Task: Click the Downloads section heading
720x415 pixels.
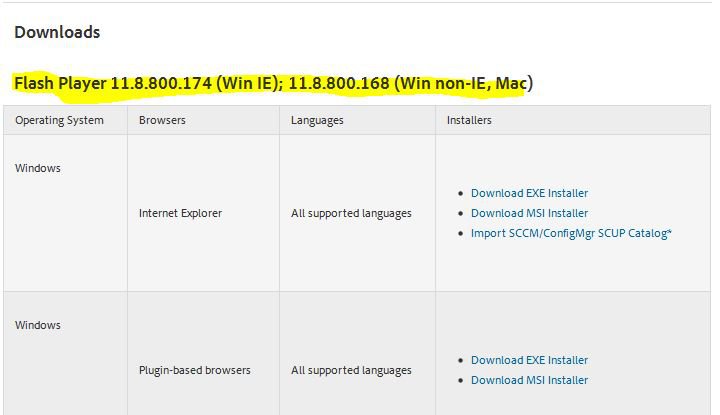Action: [57, 32]
